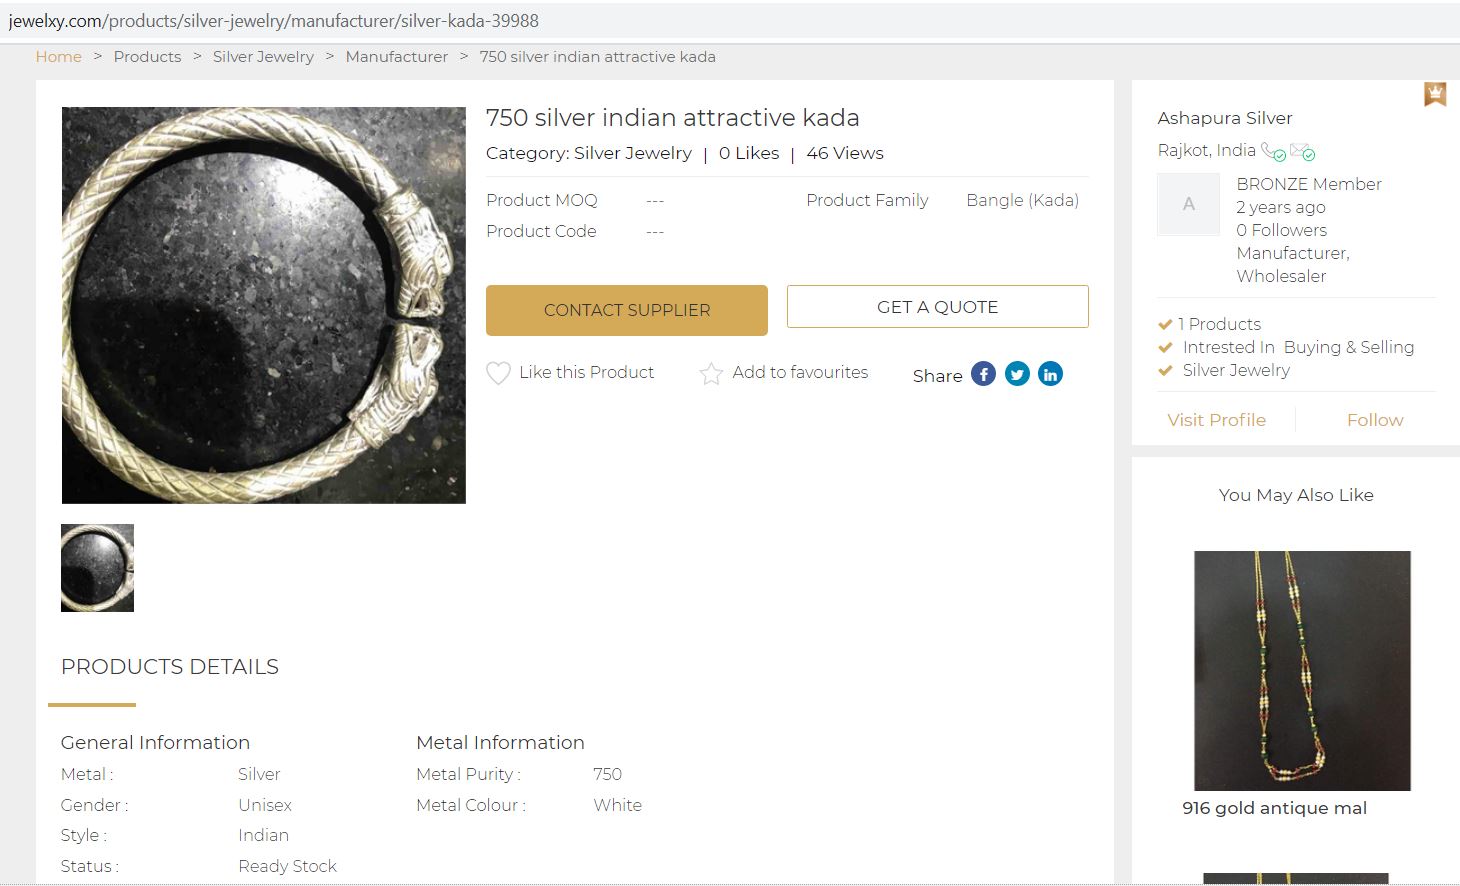Select the small kada product thumbnail
Image resolution: width=1460 pixels, height=886 pixels.
click(x=97, y=567)
